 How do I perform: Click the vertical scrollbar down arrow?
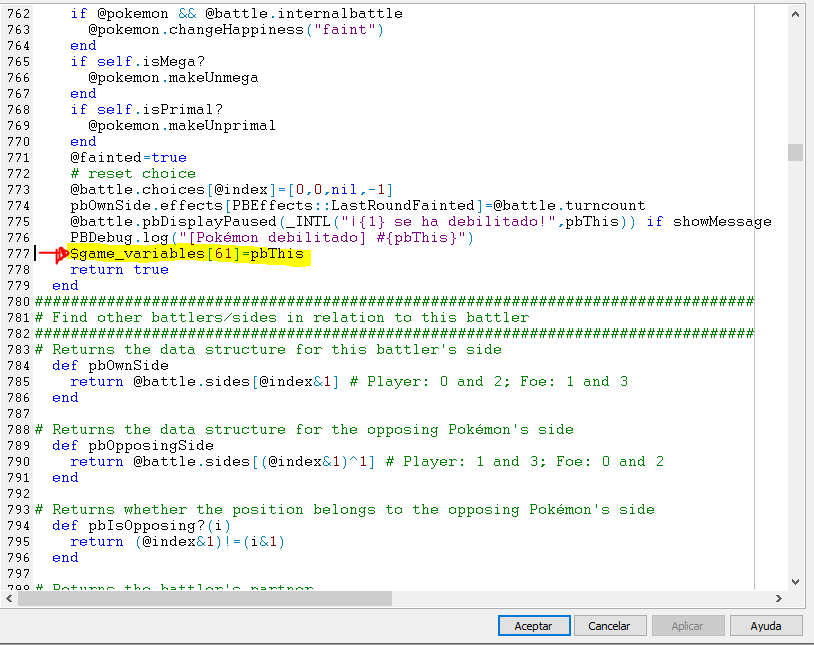(x=795, y=581)
